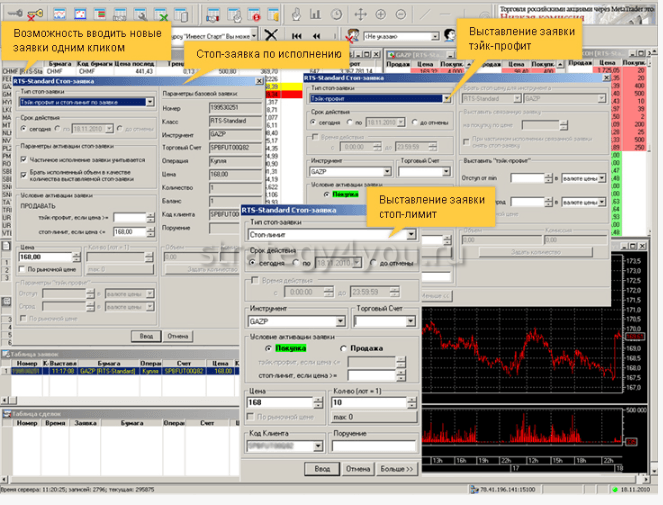Viewport: 663px width, 505px height.
Task: Click the clock icon in top toolbar
Action: click(338, 14)
